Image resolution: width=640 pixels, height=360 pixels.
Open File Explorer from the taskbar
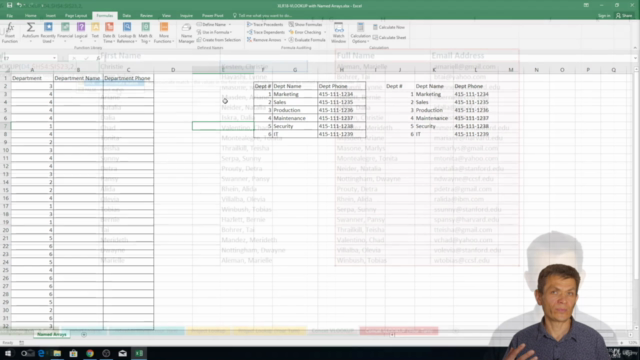pos(57,353)
